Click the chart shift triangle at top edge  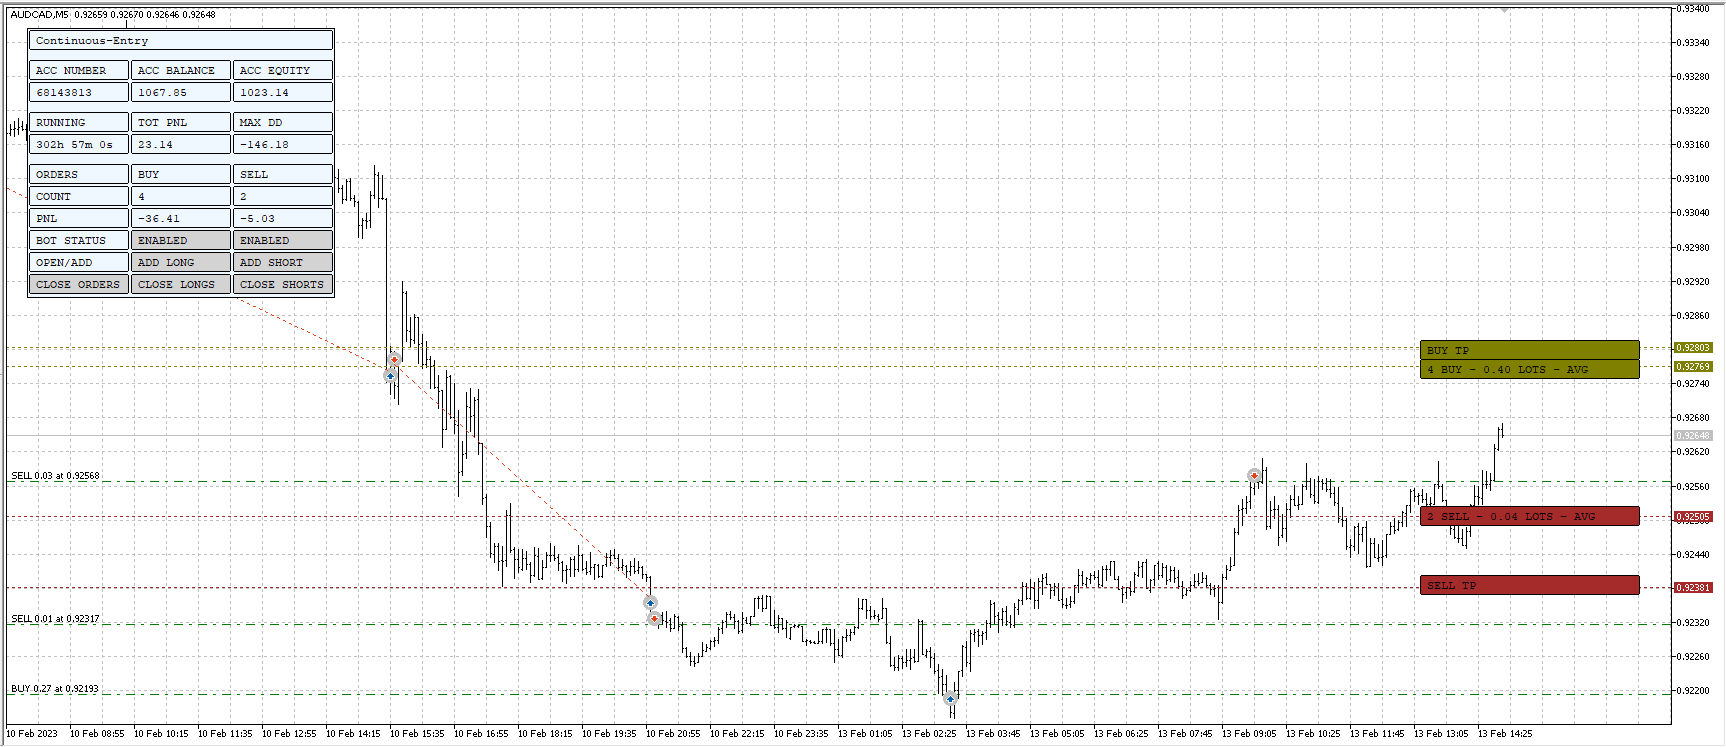1504,10
